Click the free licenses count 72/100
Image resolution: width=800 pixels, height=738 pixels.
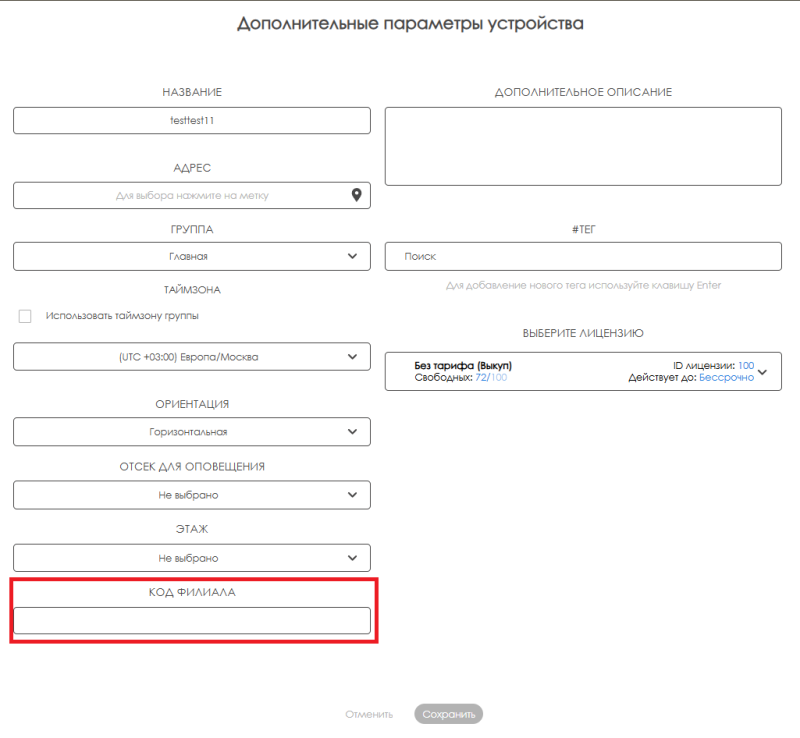coord(491,378)
